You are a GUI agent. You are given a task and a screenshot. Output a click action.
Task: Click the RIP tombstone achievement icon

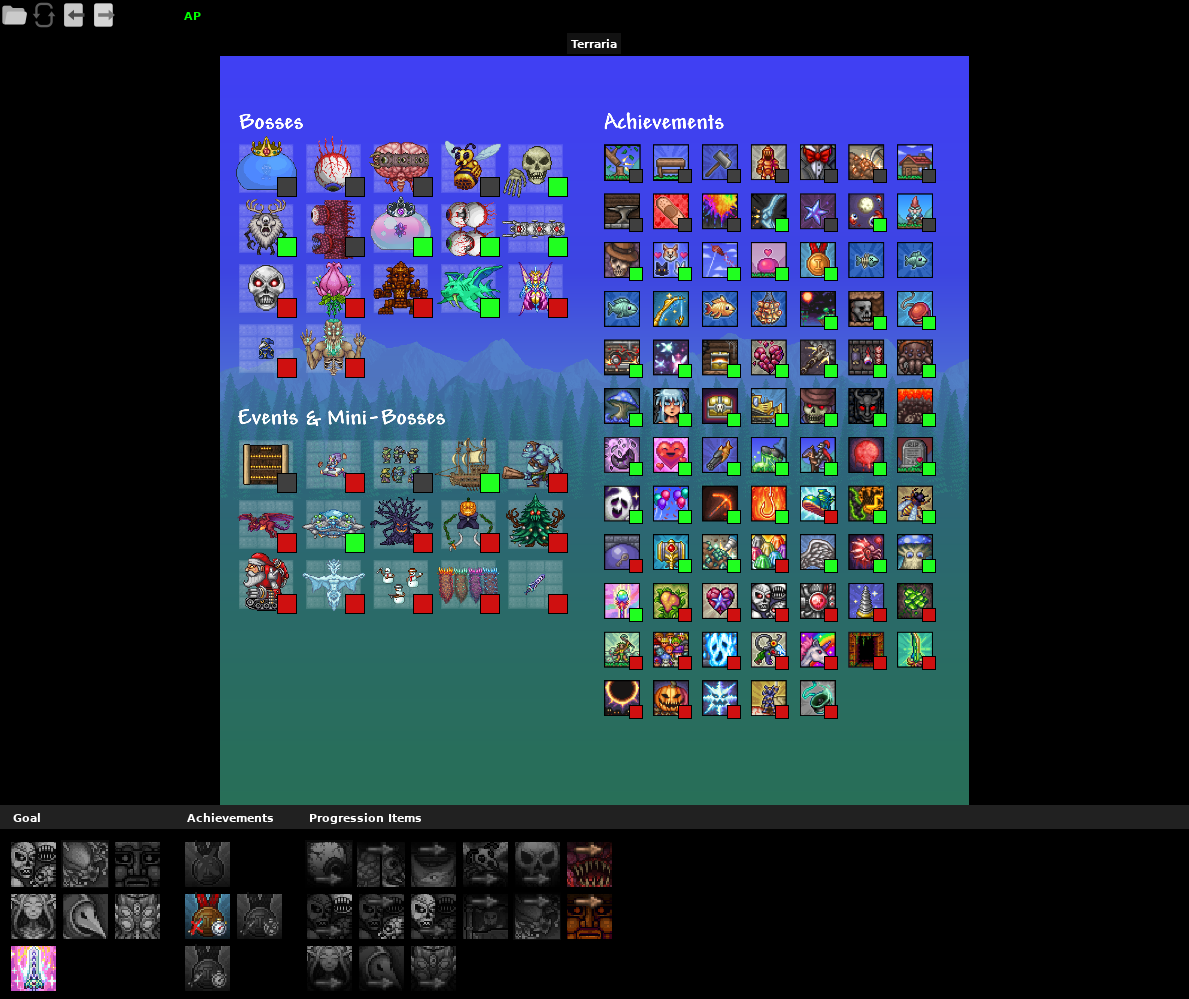click(915, 456)
